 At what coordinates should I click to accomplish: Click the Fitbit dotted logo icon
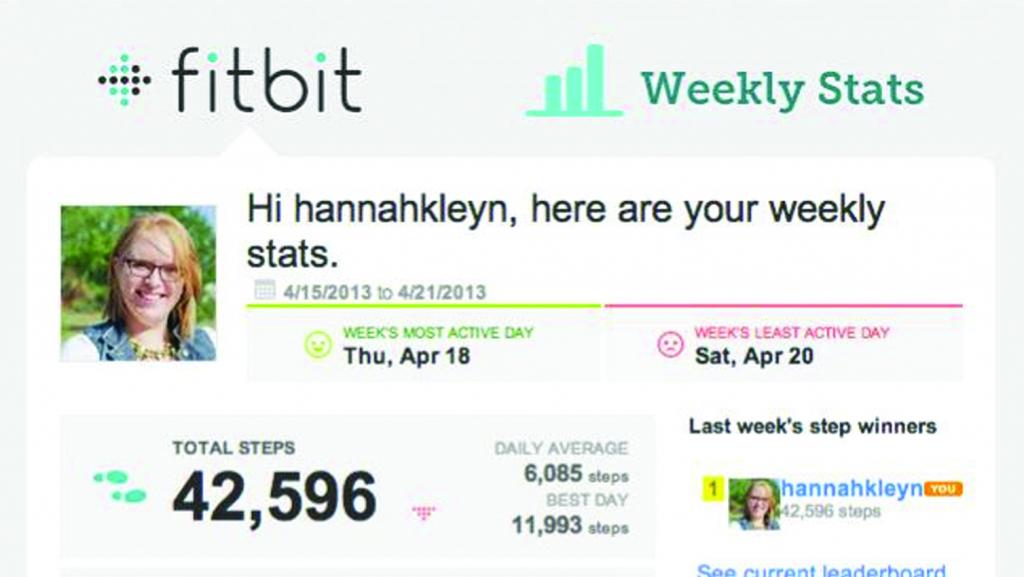(x=124, y=80)
